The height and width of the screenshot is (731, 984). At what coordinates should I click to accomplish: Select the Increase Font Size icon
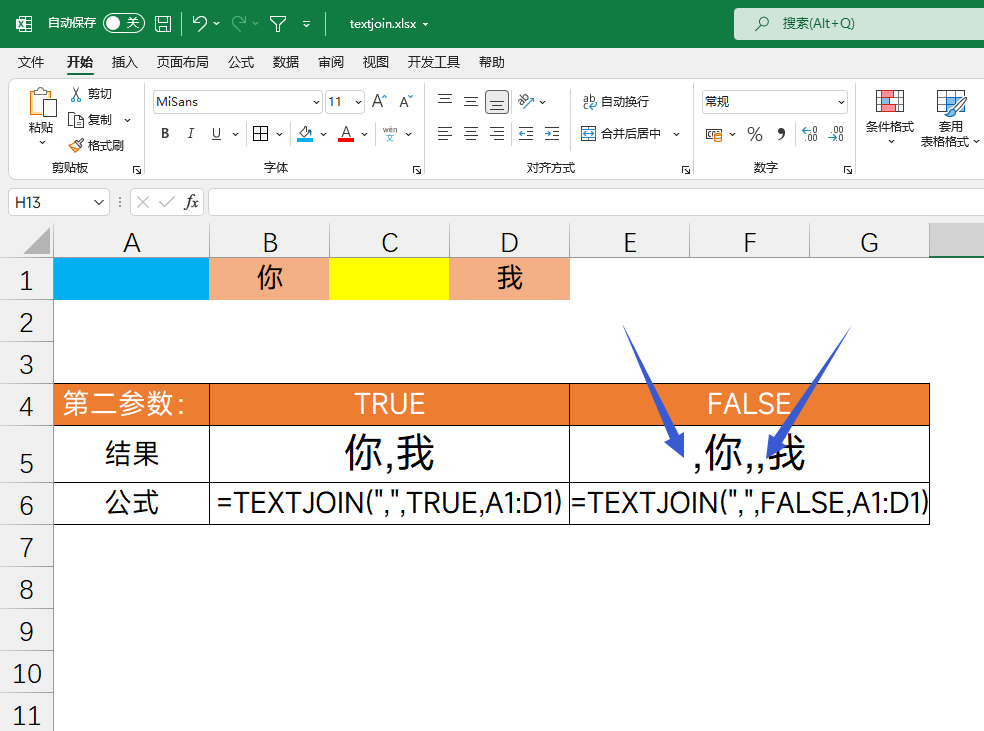click(x=378, y=100)
